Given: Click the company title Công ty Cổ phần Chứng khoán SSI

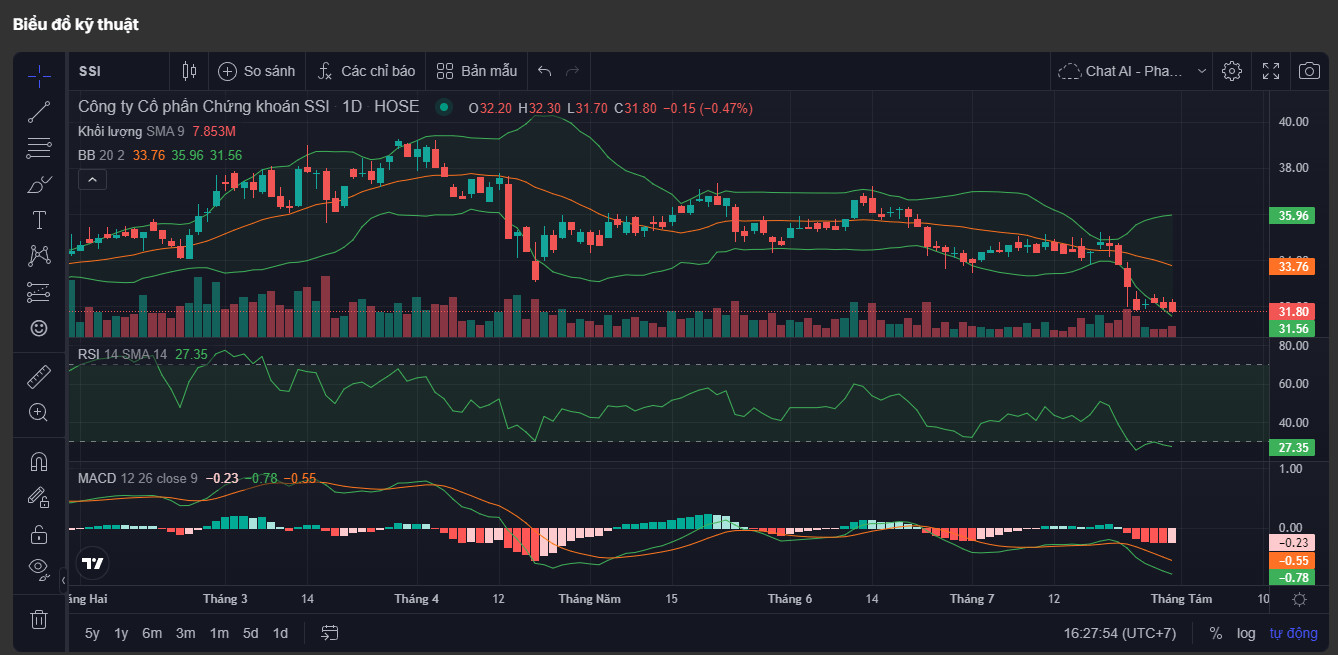Looking at the screenshot, I should tap(204, 107).
